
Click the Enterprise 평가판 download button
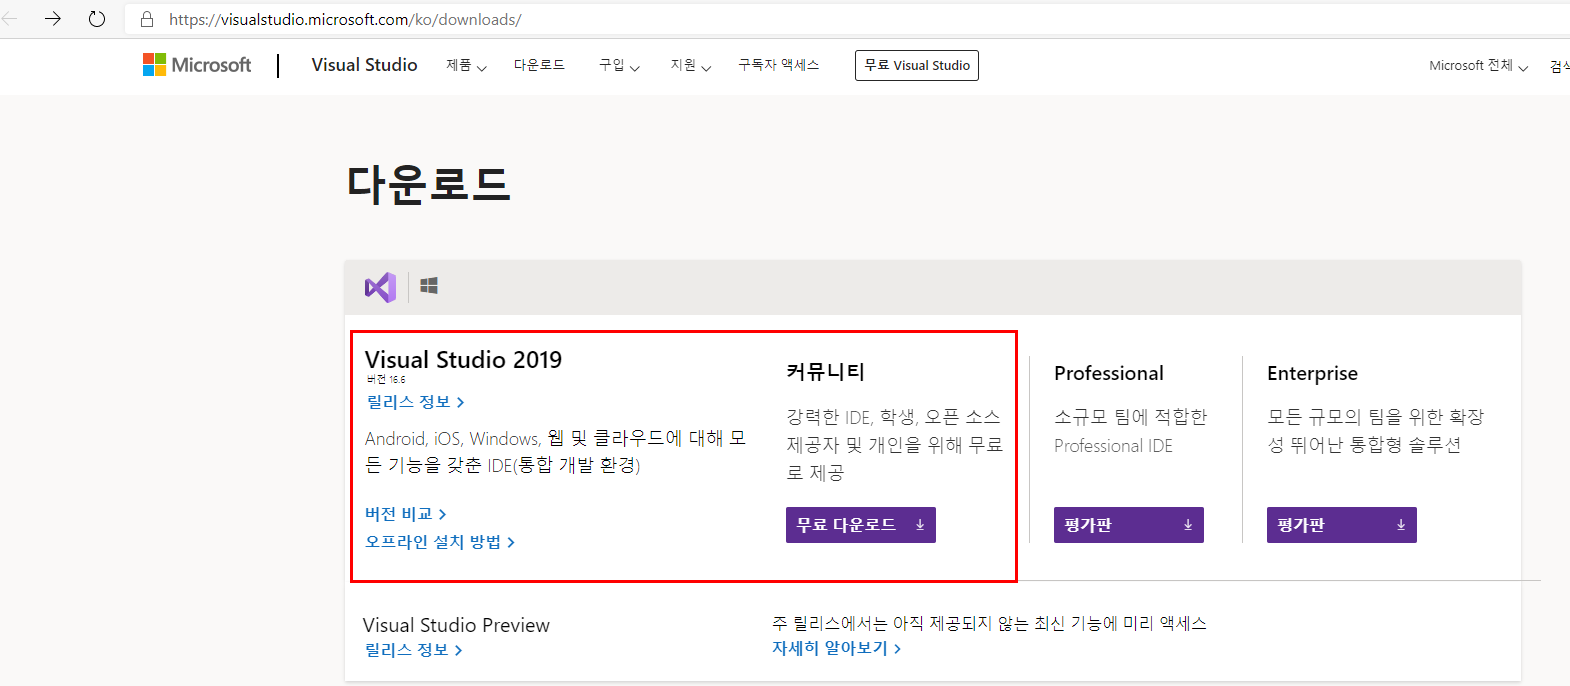point(1342,525)
